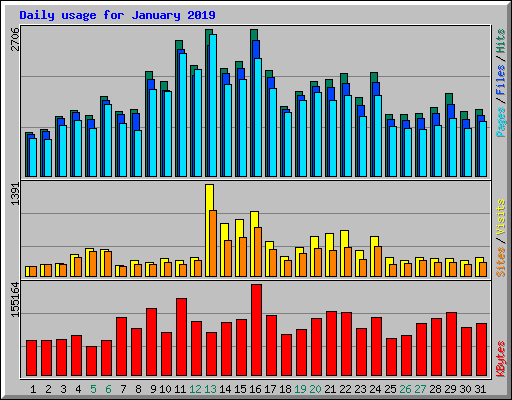Click day label 27 on the x-axis
This screenshot has height=400, width=512.
point(420,389)
